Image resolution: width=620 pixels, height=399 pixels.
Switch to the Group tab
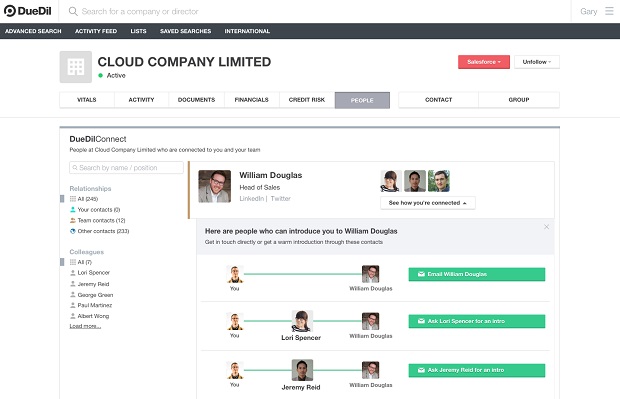(519, 100)
